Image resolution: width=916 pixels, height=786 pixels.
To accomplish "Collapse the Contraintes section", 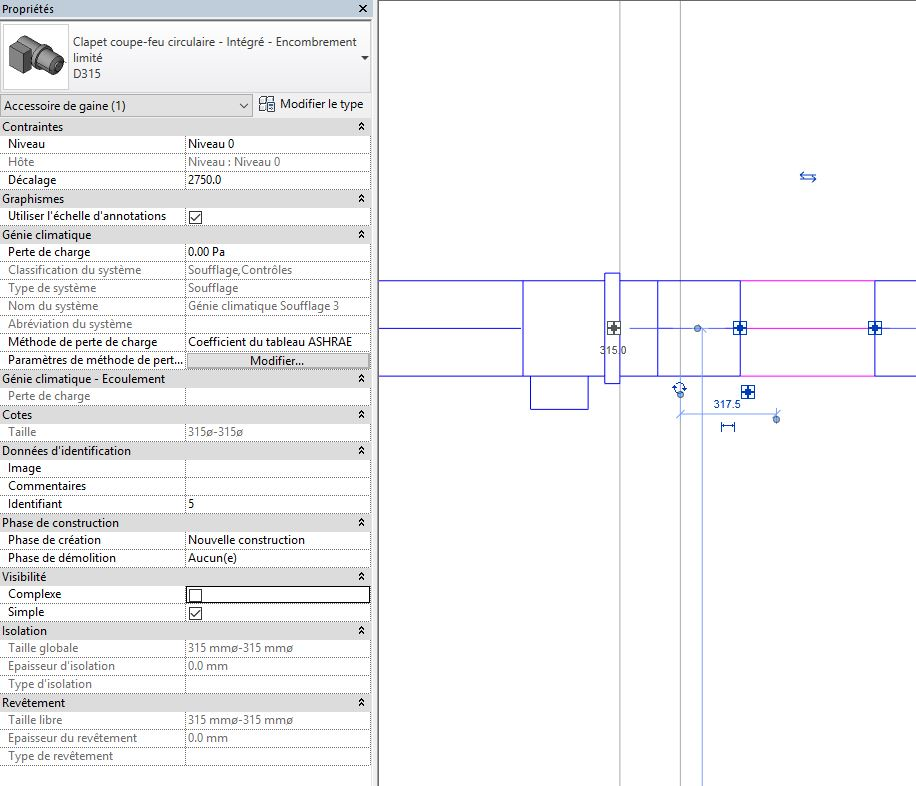I will click(x=361, y=127).
